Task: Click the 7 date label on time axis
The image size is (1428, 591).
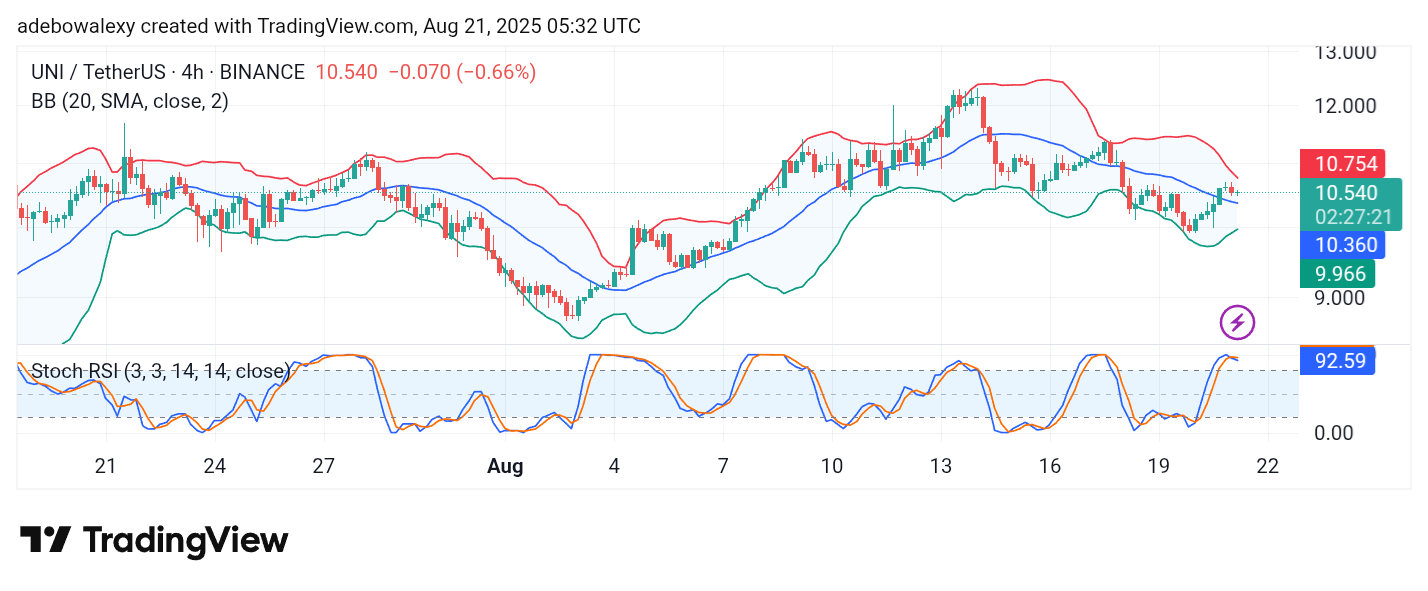Action: (722, 465)
